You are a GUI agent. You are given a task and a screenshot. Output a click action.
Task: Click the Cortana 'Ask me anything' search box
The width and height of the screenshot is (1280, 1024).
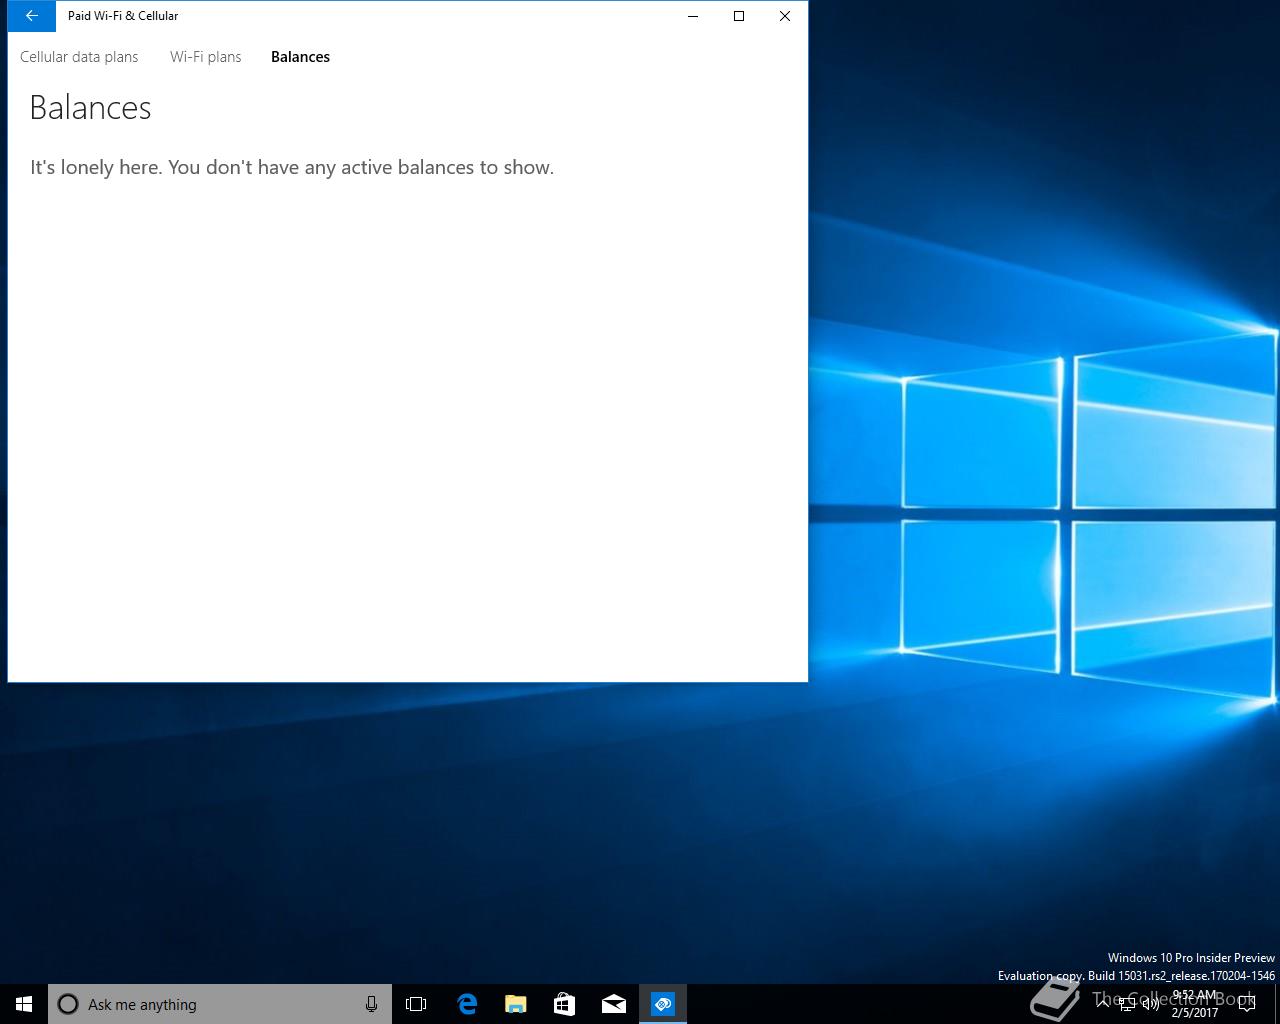219,1004
